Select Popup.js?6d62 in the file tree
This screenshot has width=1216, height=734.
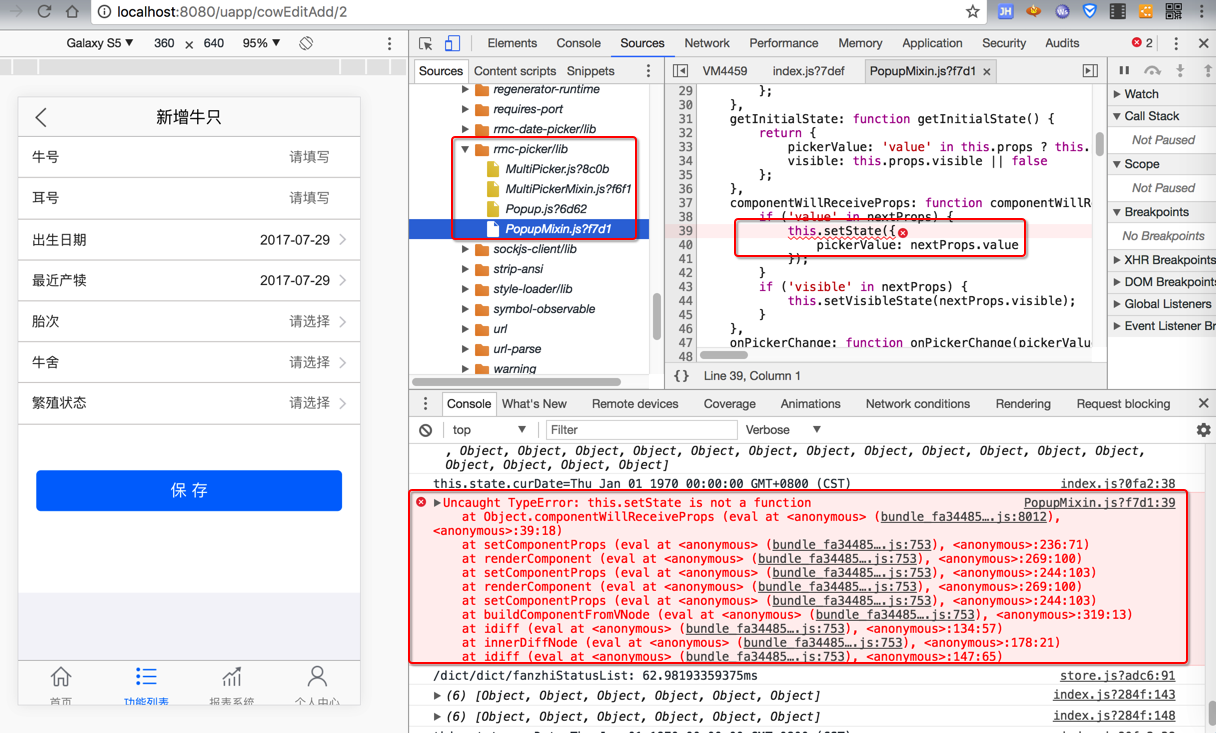click(546, 209)
